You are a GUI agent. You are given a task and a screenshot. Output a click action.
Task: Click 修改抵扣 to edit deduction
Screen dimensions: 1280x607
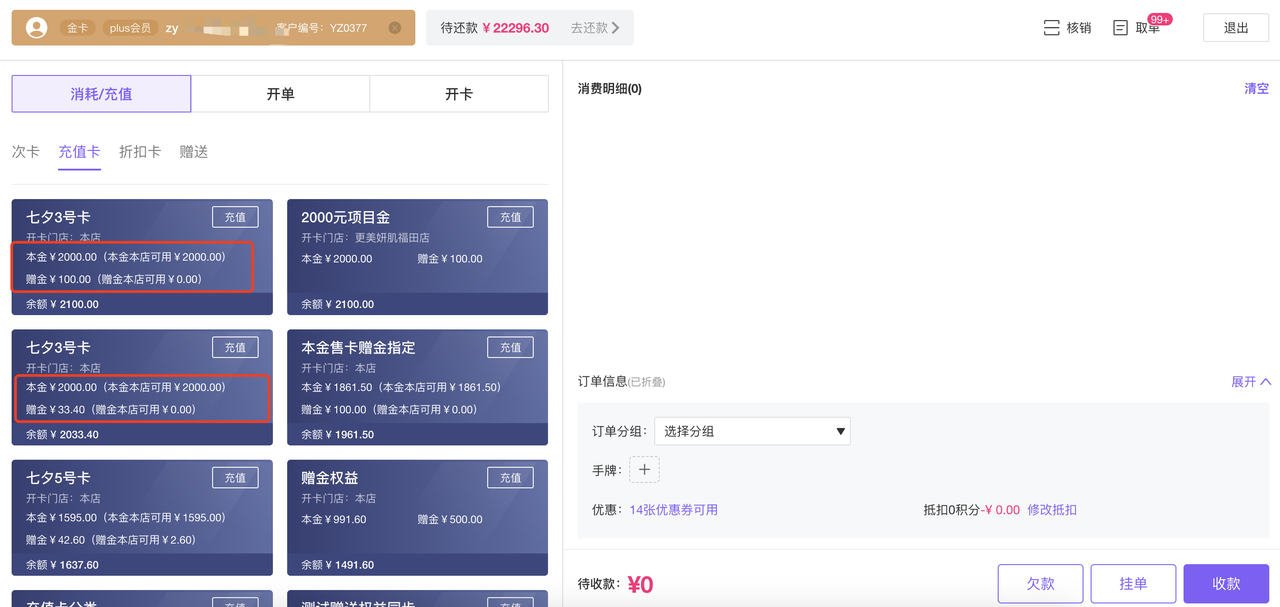click(x=1052, y=510)
